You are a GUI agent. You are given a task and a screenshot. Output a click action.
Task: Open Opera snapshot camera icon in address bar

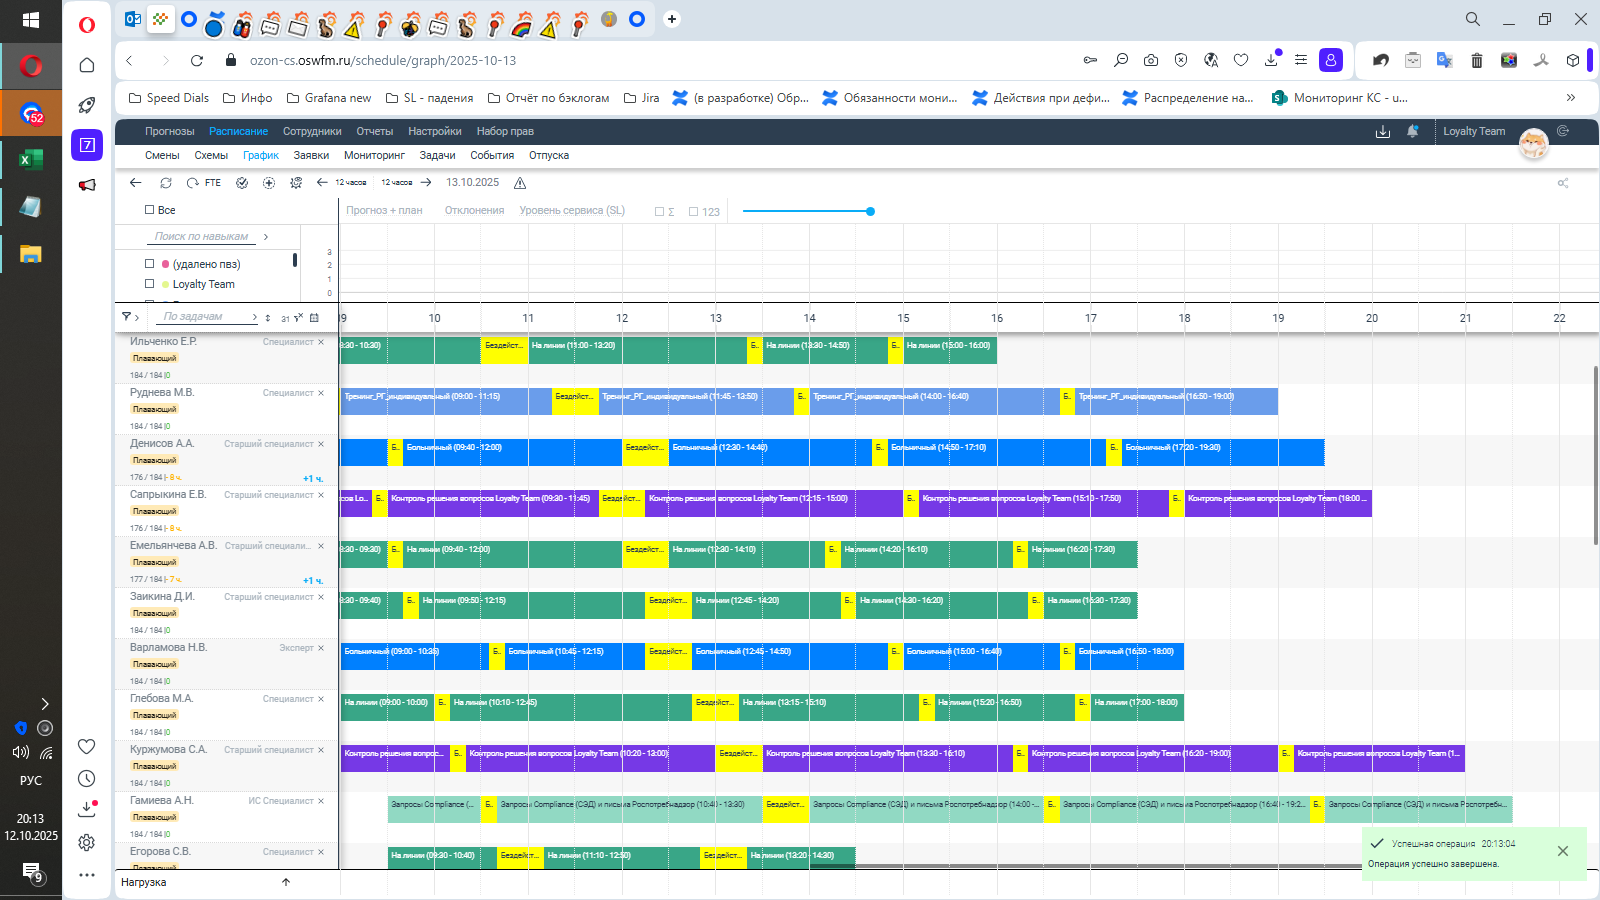[1151, 60]
